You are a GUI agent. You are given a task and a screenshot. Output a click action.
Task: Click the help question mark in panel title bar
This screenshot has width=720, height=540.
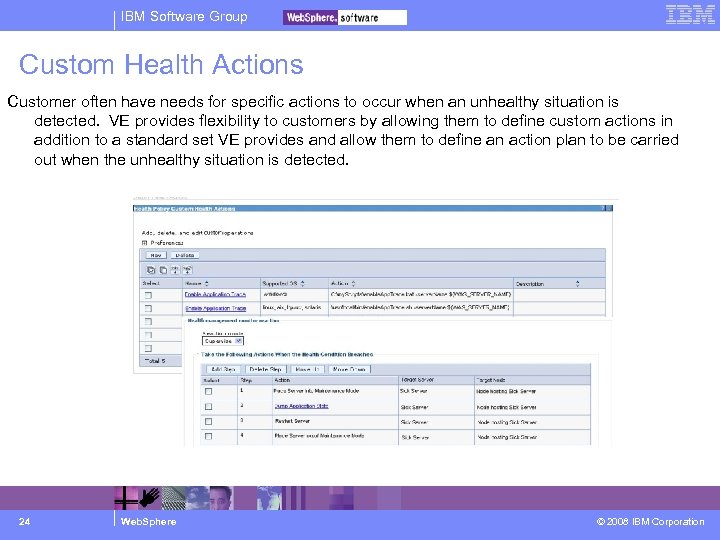click(603, 208)
